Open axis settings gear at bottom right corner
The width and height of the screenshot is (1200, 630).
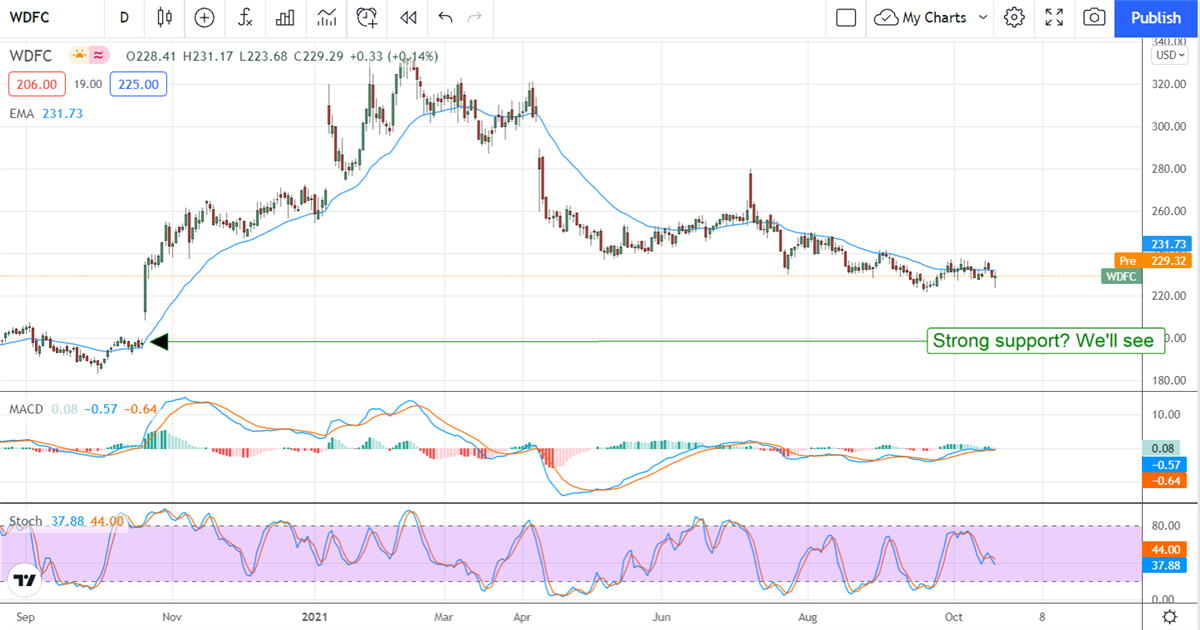[x=1169, y=617]
